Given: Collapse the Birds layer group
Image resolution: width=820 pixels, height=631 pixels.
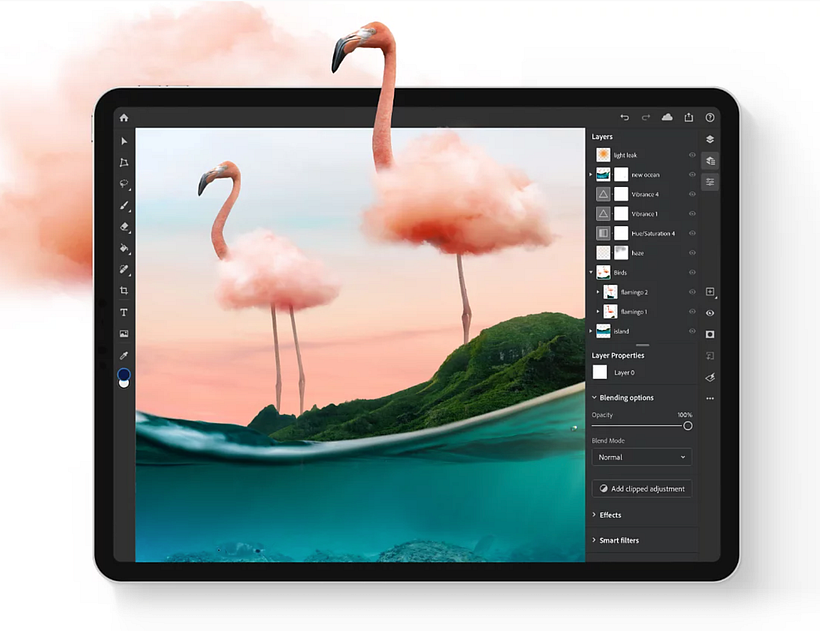Looking at the screenshot, I should 592,271.
